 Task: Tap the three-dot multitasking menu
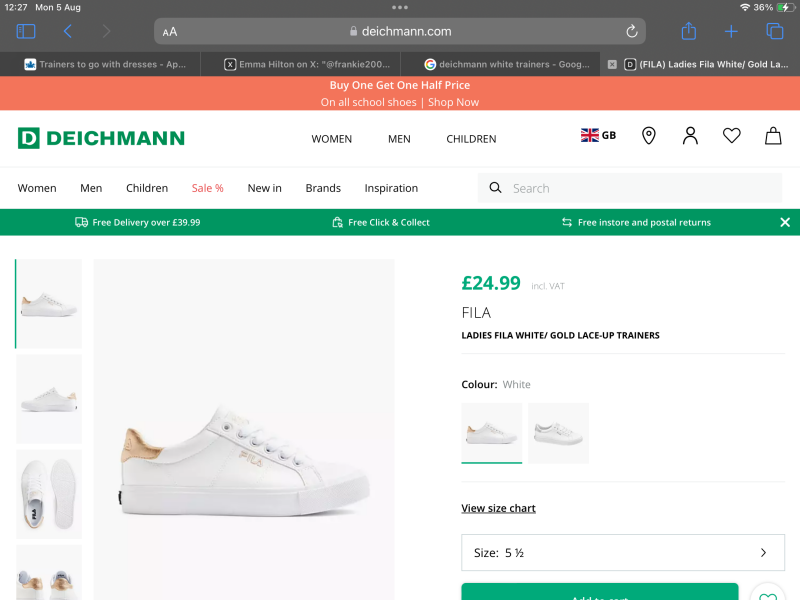(400, 7)
